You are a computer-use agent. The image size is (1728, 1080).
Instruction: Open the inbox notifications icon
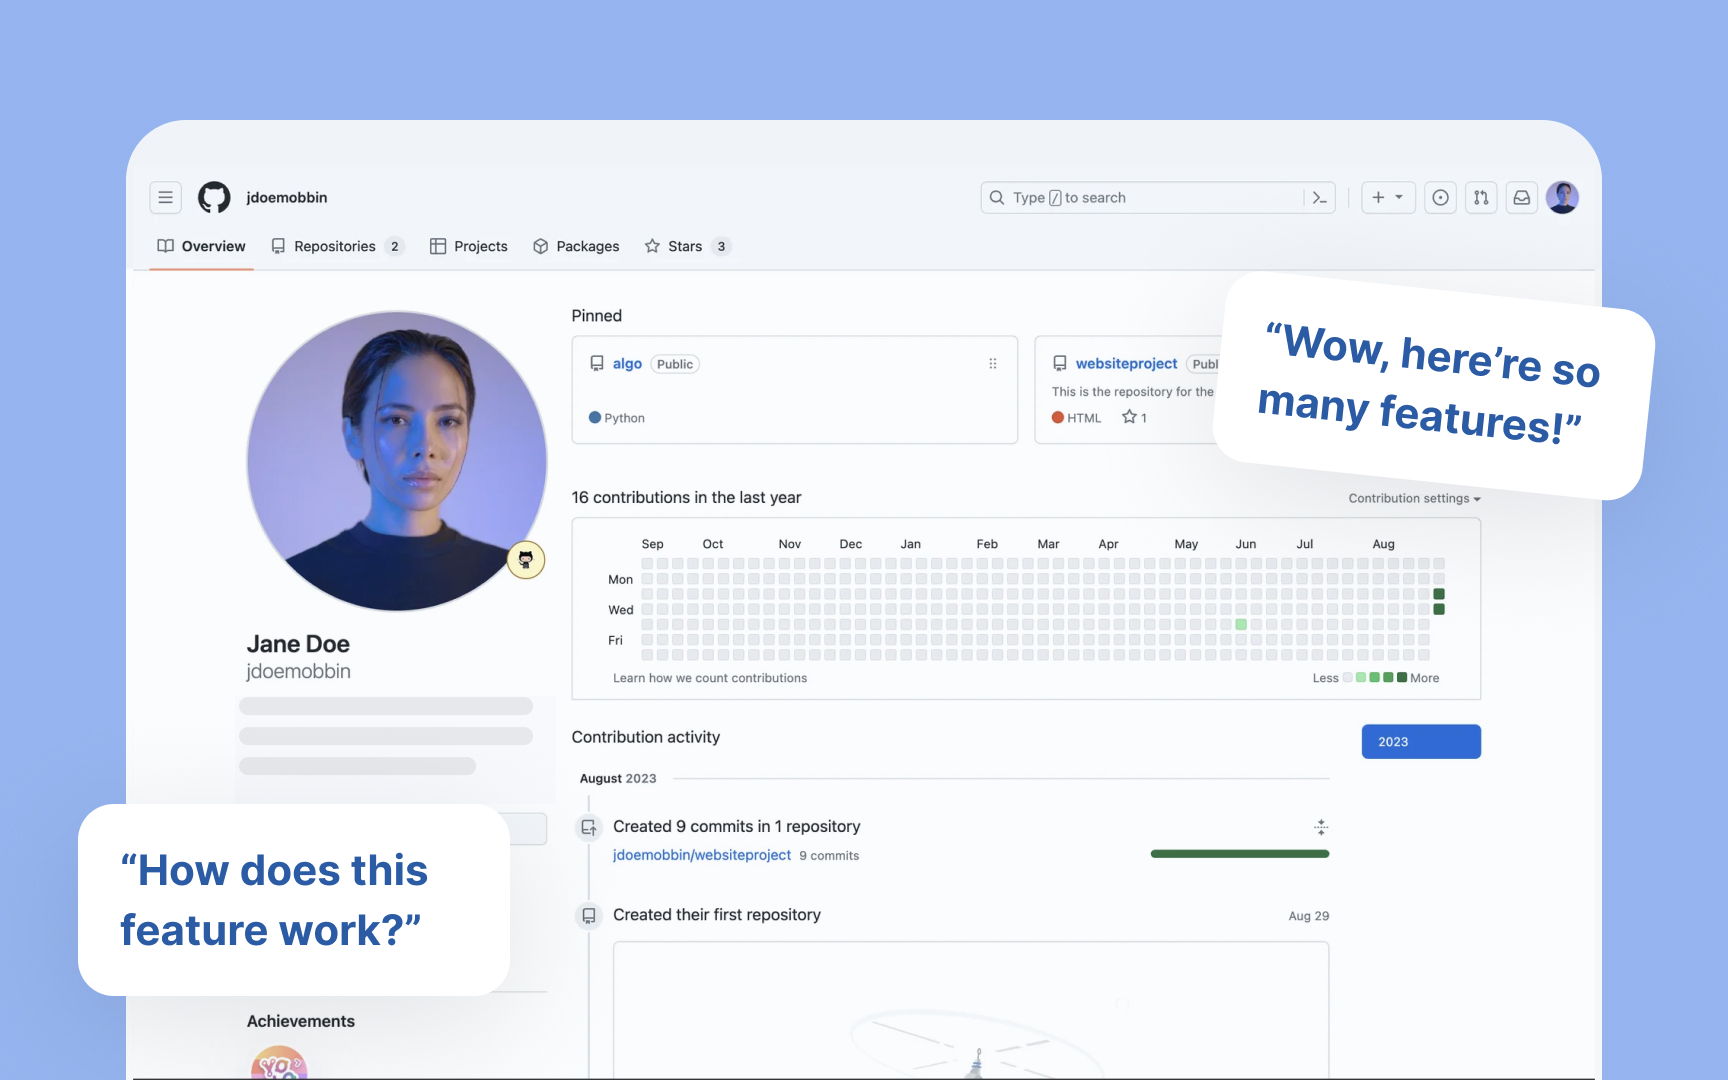point(1521,197)
